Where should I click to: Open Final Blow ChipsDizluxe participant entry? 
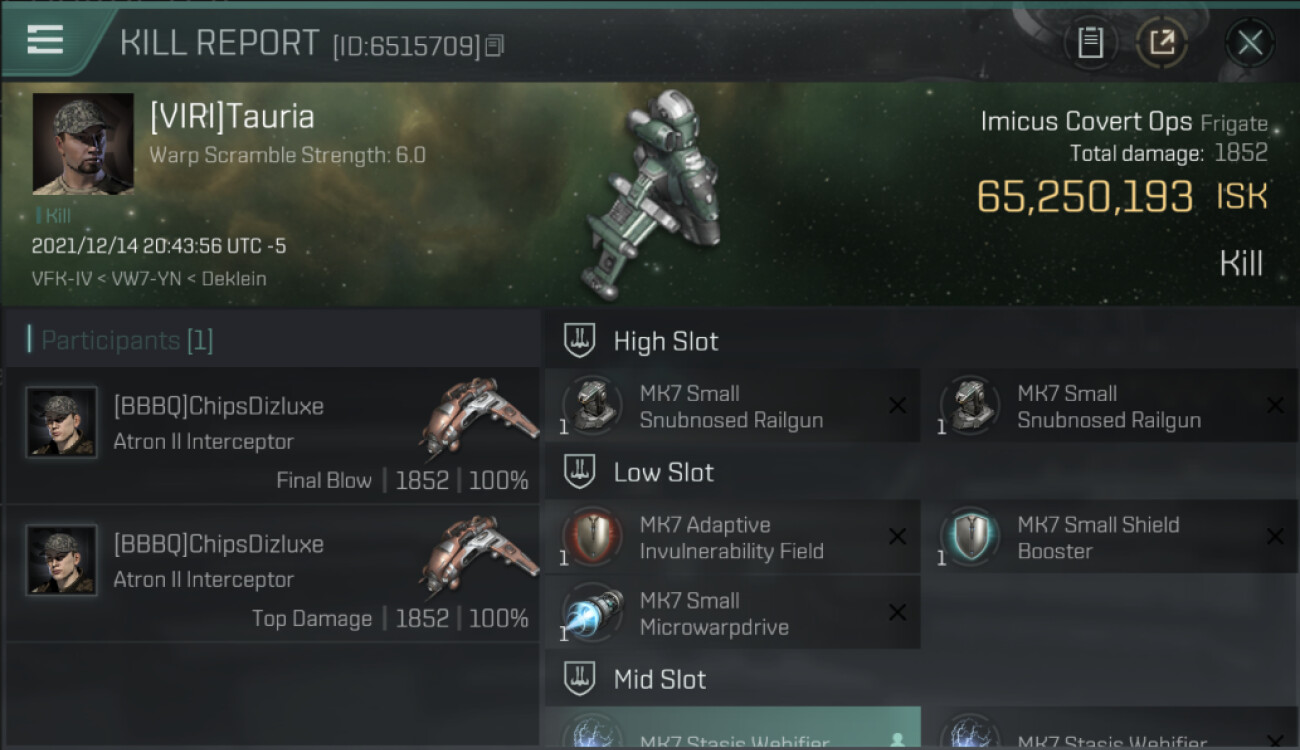pos(272,437)
